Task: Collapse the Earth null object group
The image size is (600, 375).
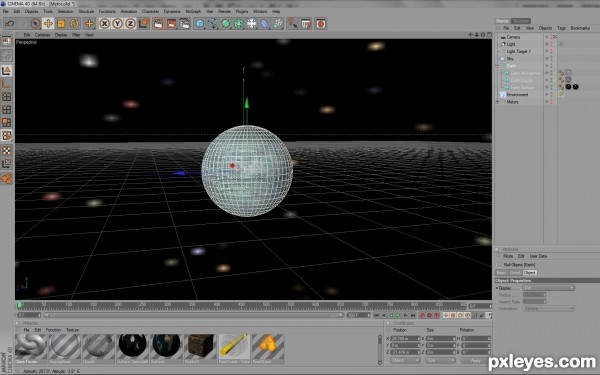Action: [498, 66]
